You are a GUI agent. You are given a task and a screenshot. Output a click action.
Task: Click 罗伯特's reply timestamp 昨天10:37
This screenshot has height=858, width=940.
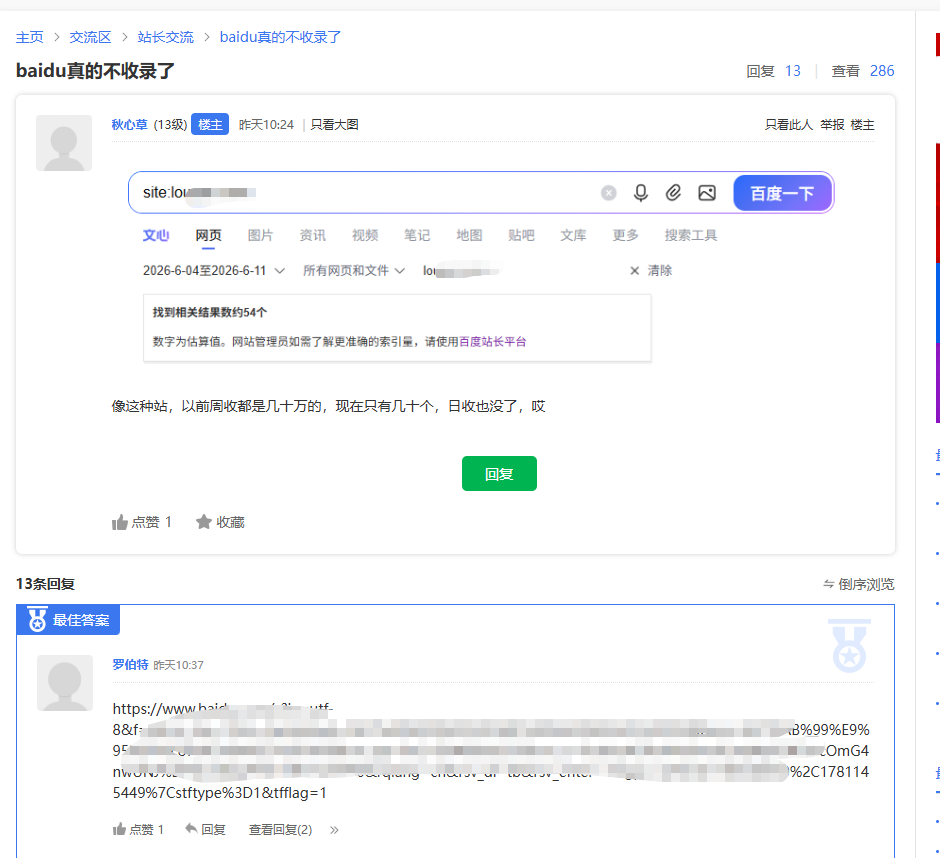pos(179,665)
